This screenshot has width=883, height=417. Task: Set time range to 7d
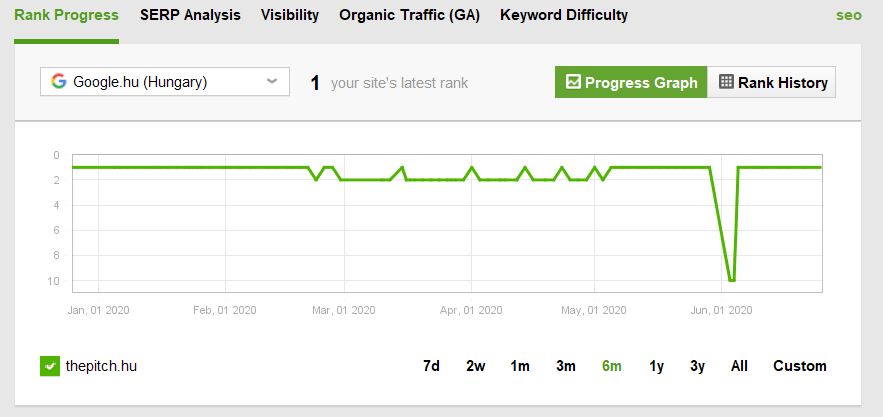tap(431, 366)
